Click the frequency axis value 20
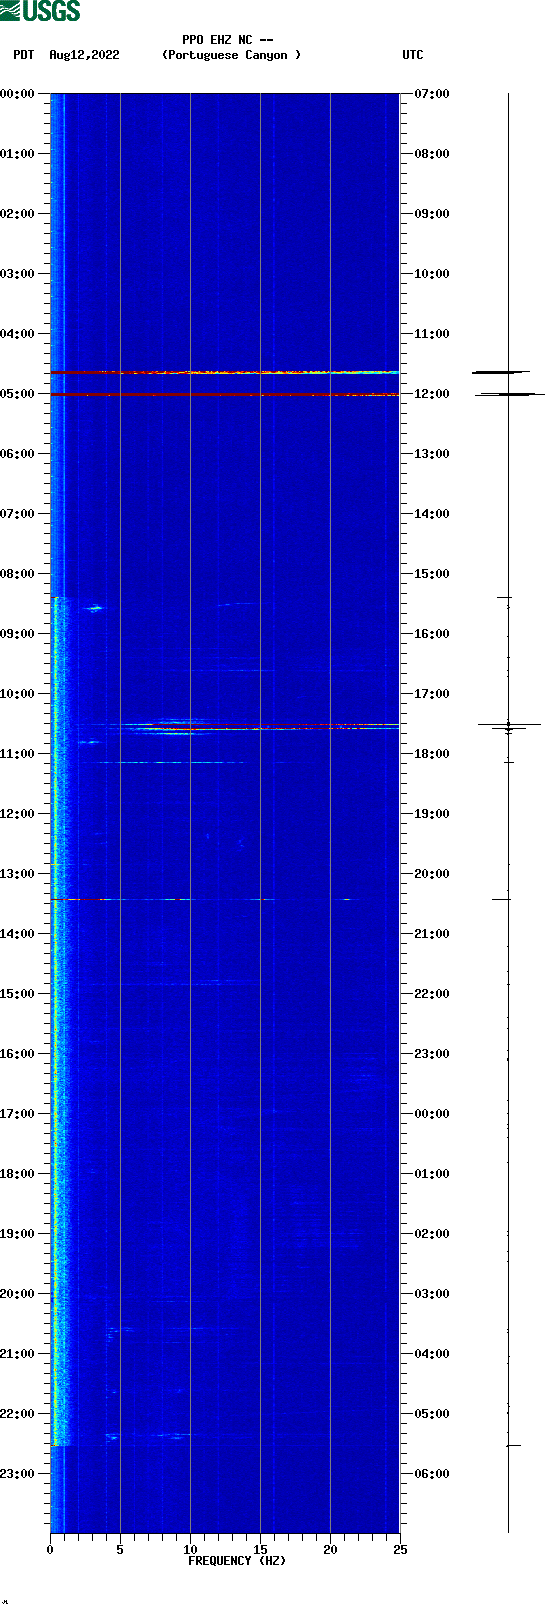552x1613 pixels. click(x=330, y=1550)
